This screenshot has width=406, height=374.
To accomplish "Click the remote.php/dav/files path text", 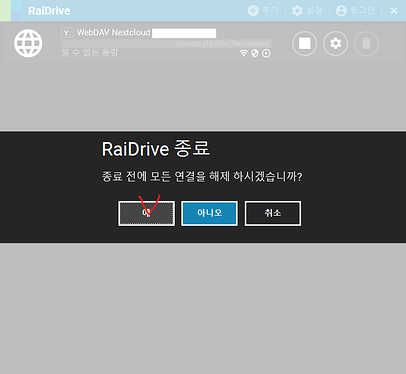I will coord(222,44).
